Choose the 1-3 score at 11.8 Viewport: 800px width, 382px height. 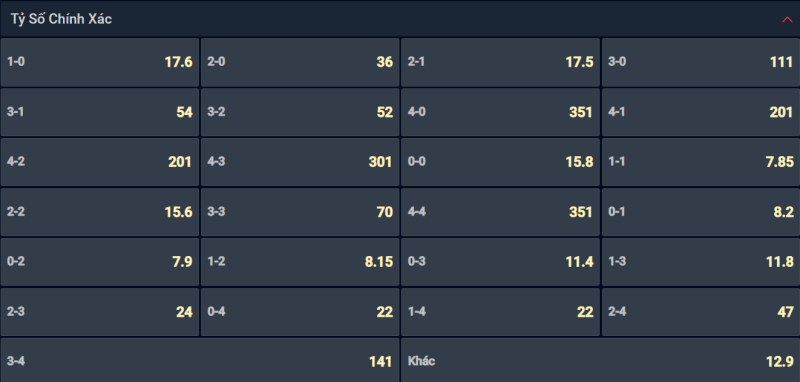pos(701,262)
